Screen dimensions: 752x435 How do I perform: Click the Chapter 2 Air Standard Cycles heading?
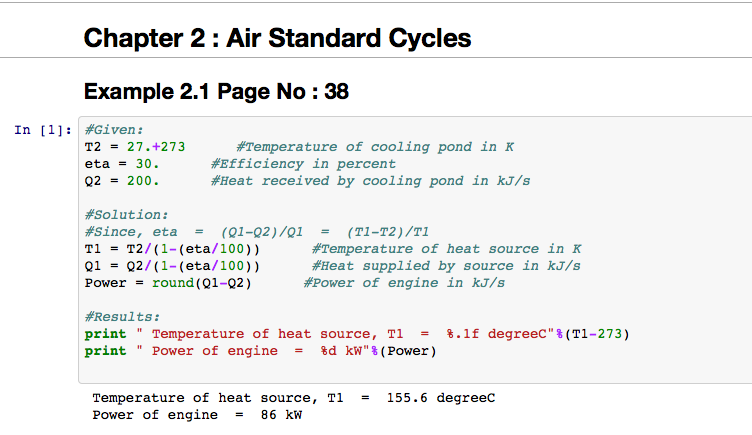click(x=278, y=39)
